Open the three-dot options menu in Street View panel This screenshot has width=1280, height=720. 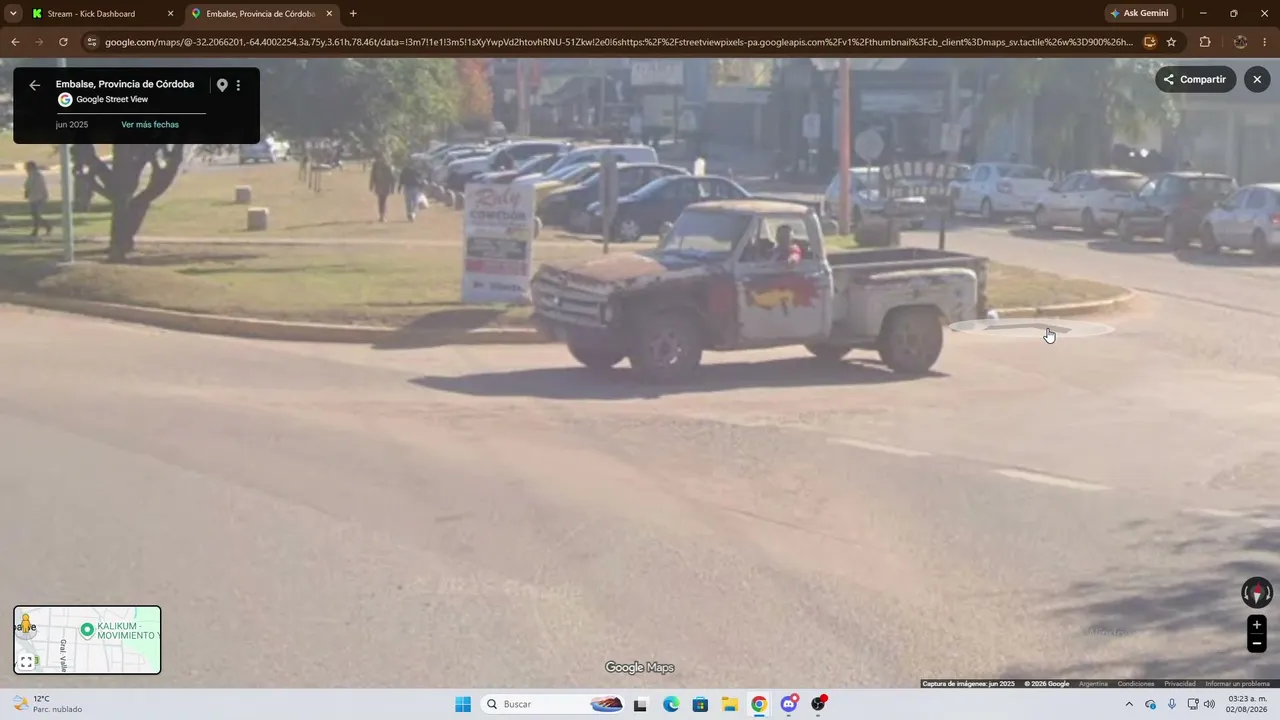[x=238, y=85]
